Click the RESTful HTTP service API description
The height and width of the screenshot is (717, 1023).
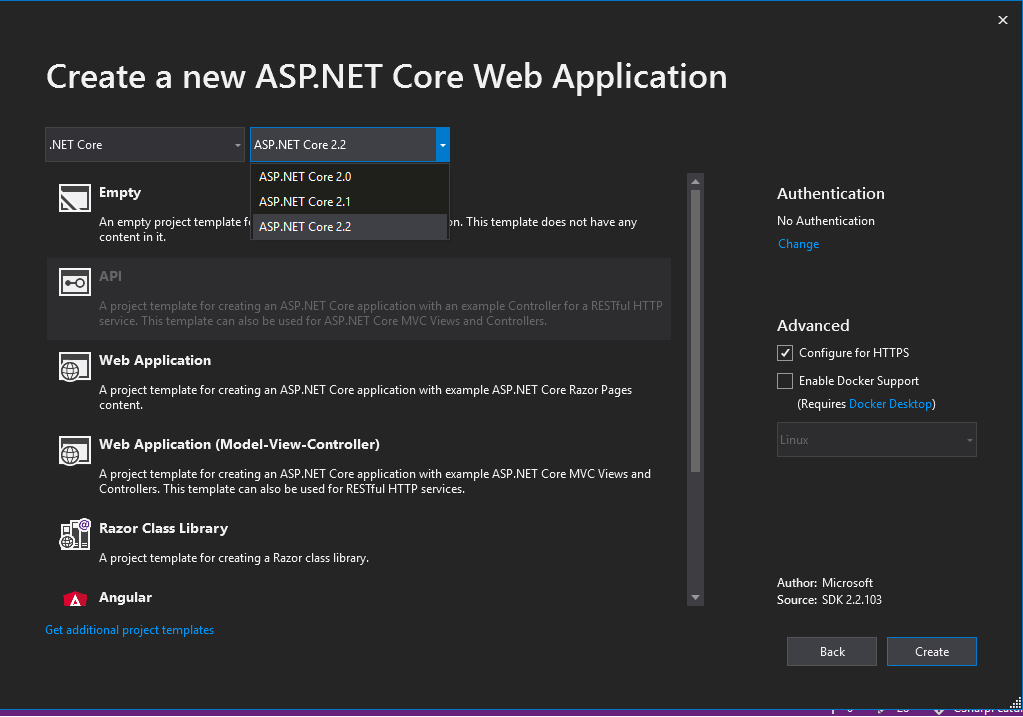(x=381, y=313)
